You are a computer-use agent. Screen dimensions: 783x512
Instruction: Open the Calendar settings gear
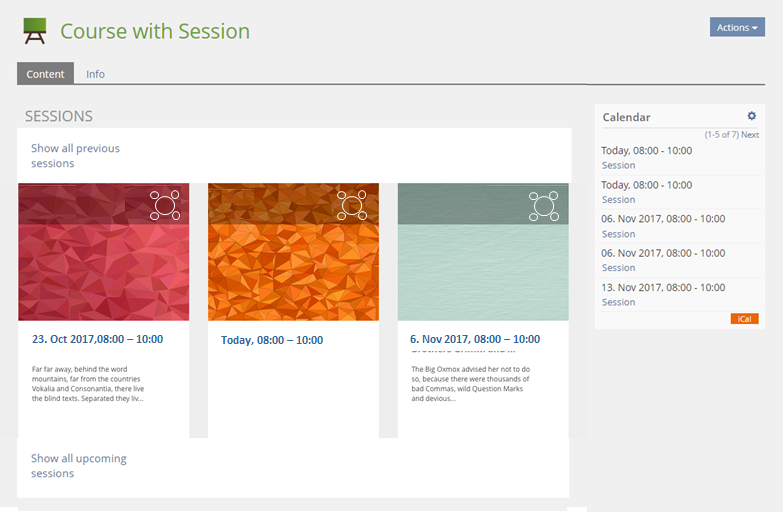coord(752,117)
